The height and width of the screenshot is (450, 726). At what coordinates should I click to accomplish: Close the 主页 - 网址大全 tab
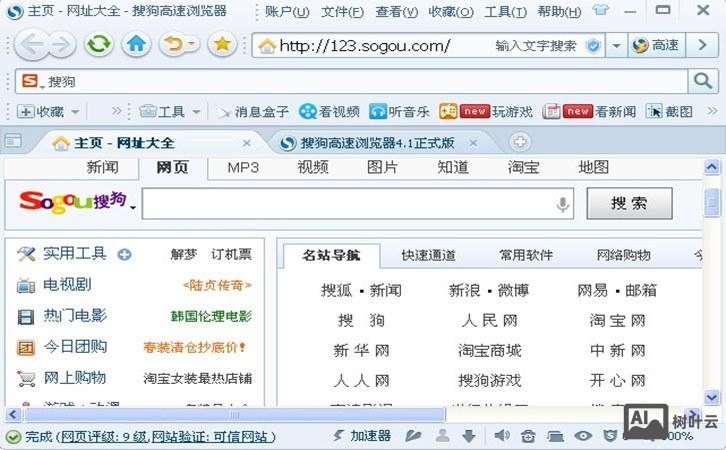(x=247, y=143)
